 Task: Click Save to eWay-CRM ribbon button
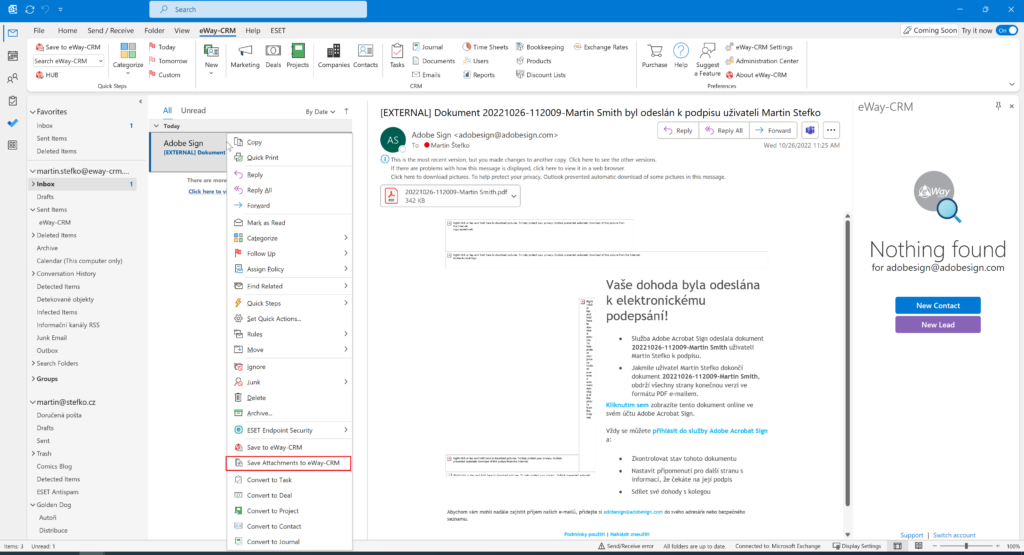click(x=68, y=47)
